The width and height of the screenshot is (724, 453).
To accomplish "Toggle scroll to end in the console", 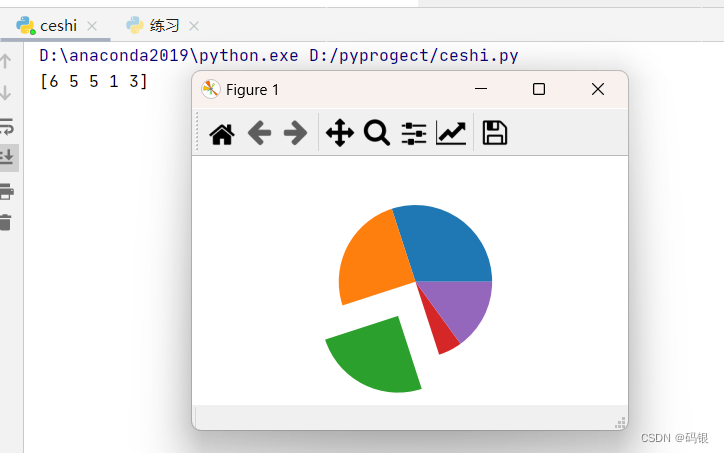I will [x=7, y=157].
